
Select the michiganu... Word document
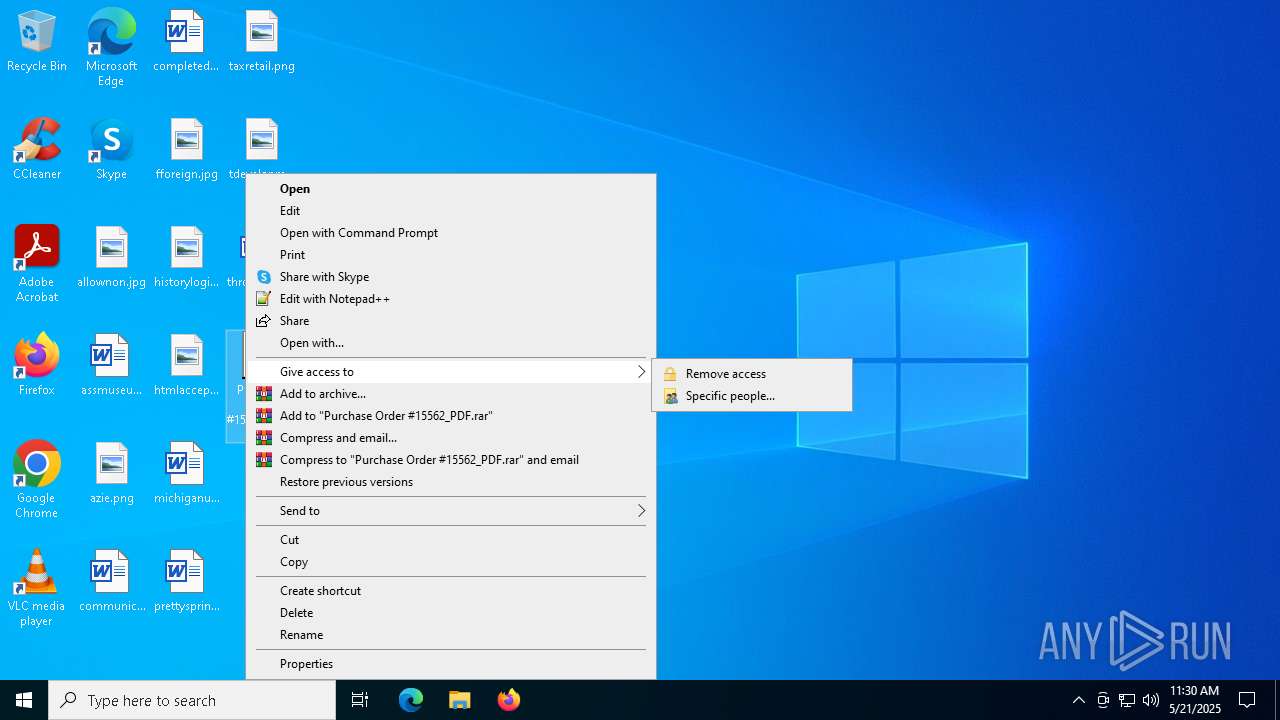(187, 473)
